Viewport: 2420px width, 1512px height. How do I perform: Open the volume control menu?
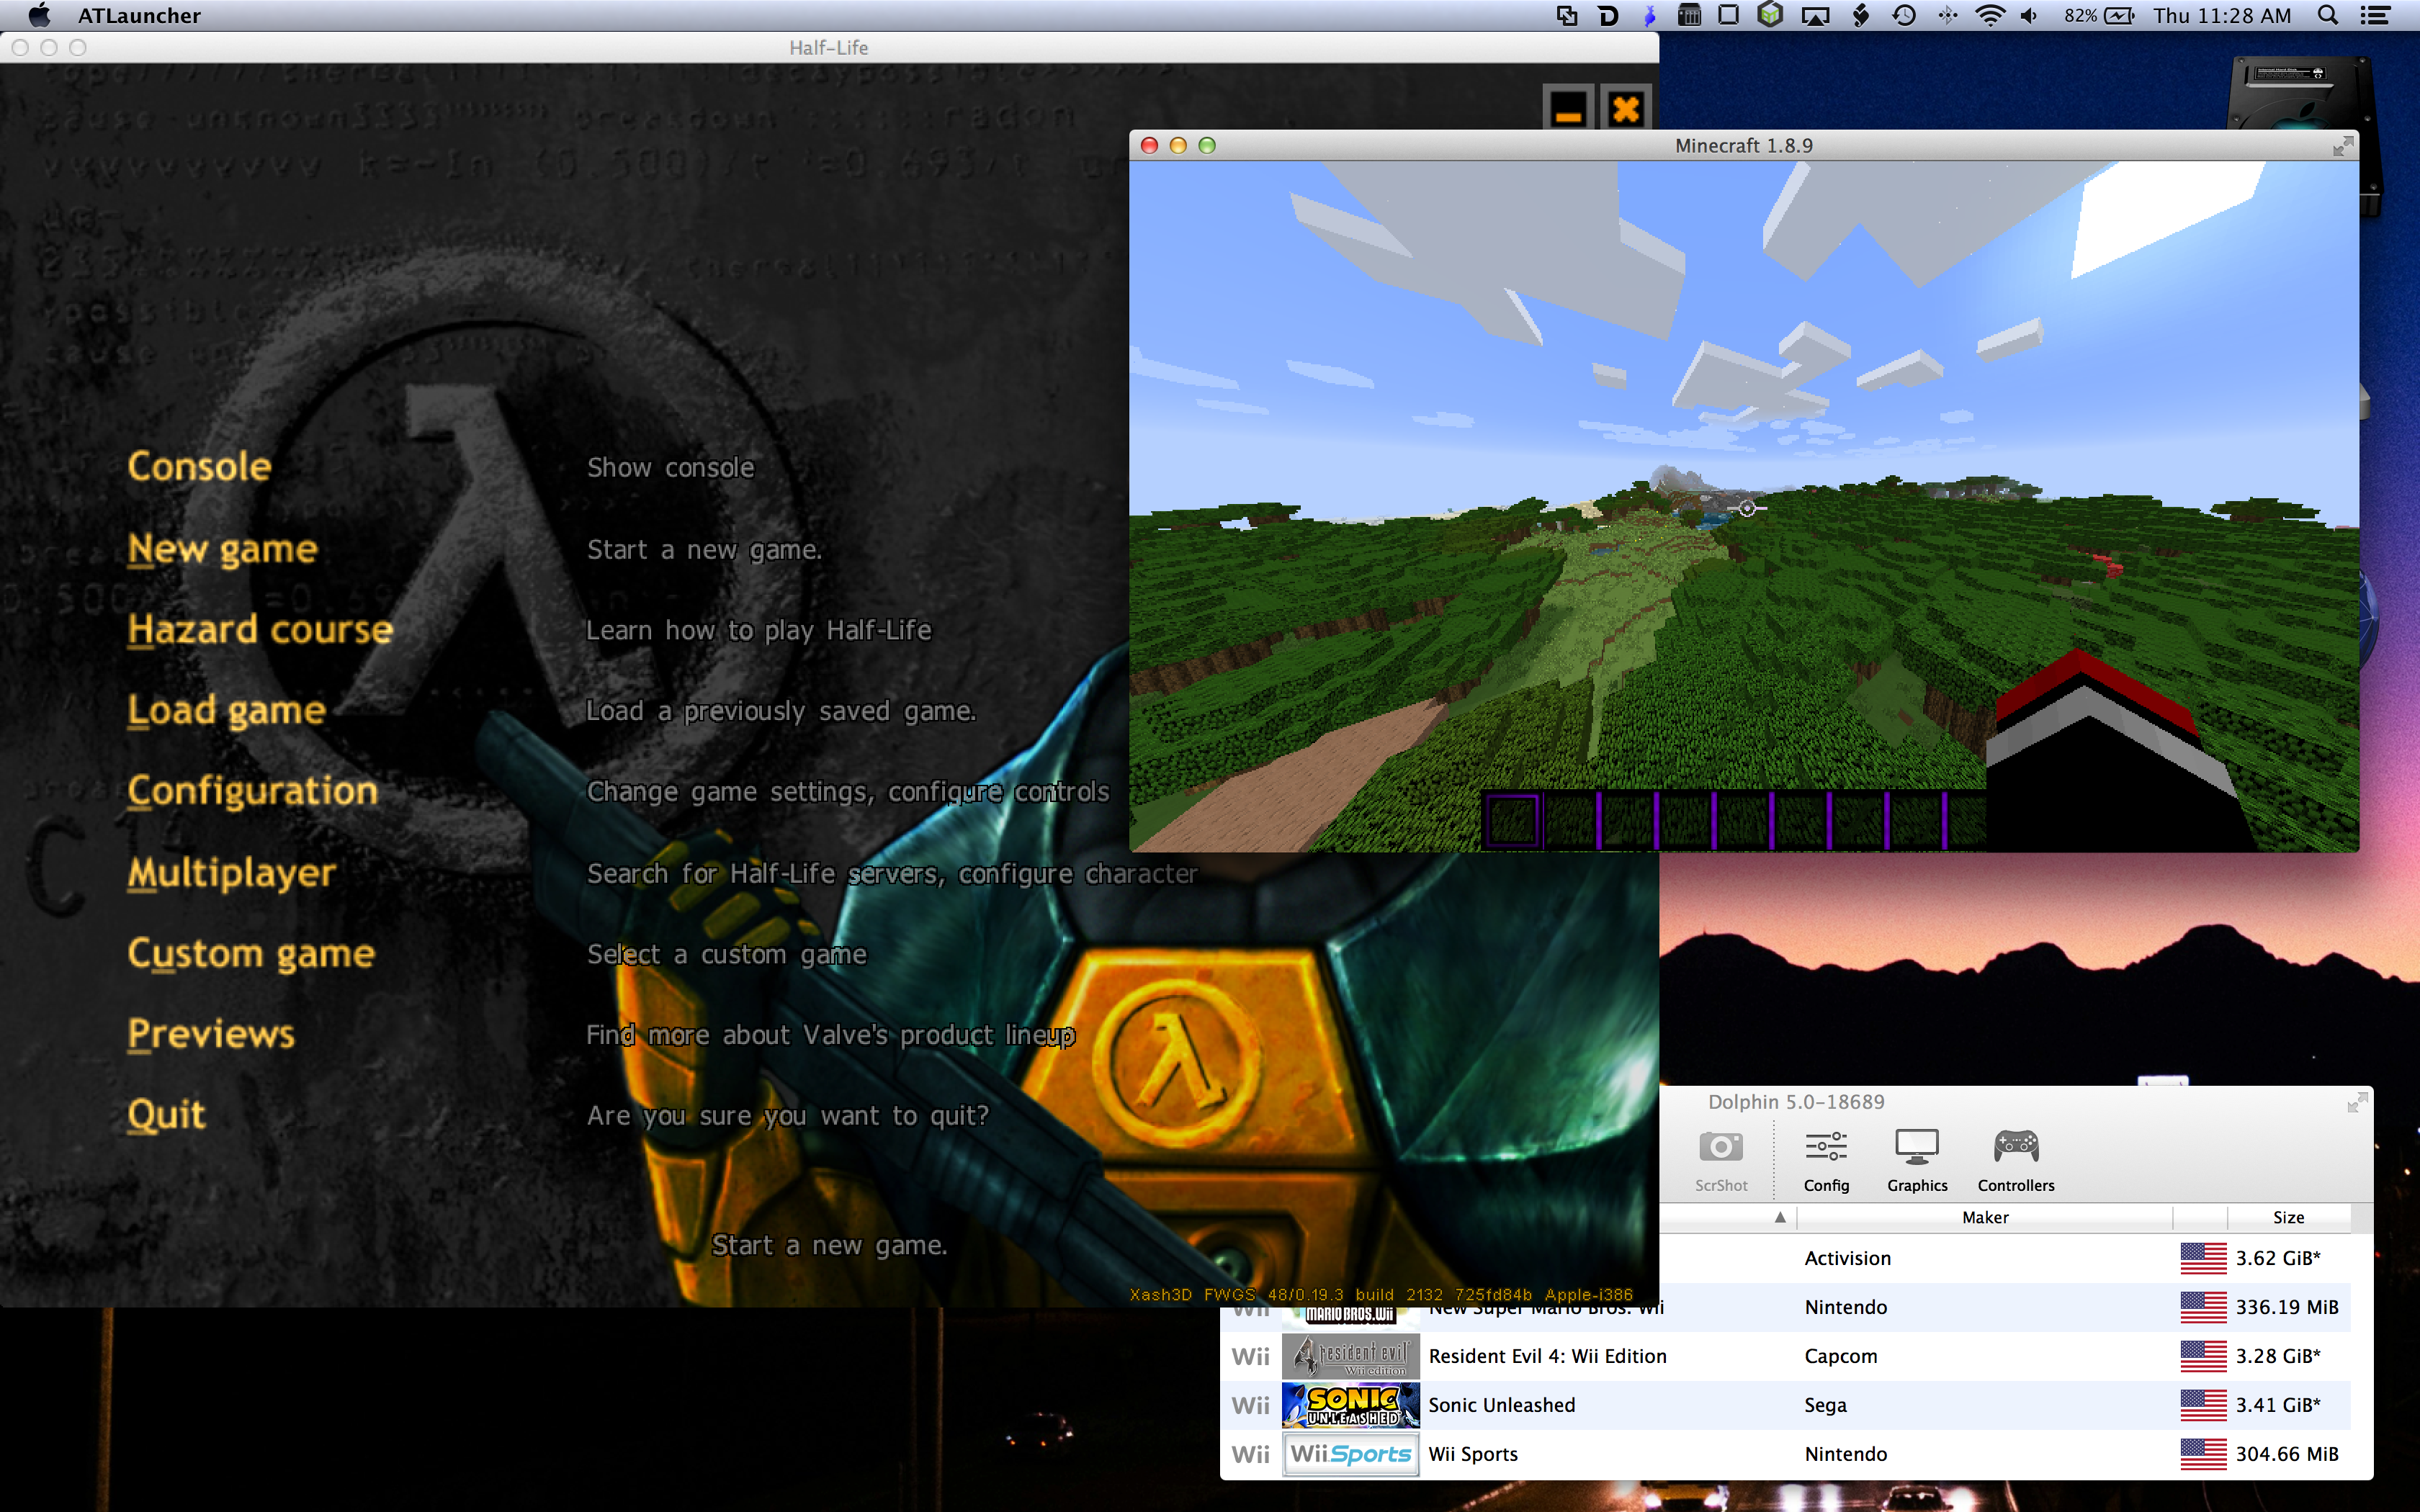click(x=2029, y=15)
